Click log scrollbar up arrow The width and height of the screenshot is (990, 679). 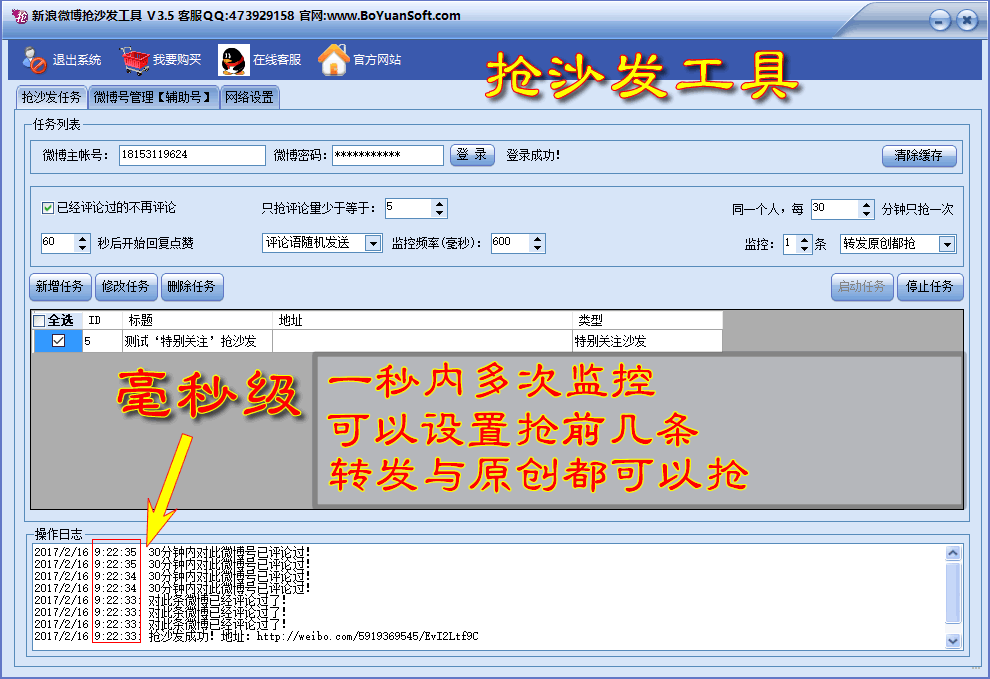953,553
